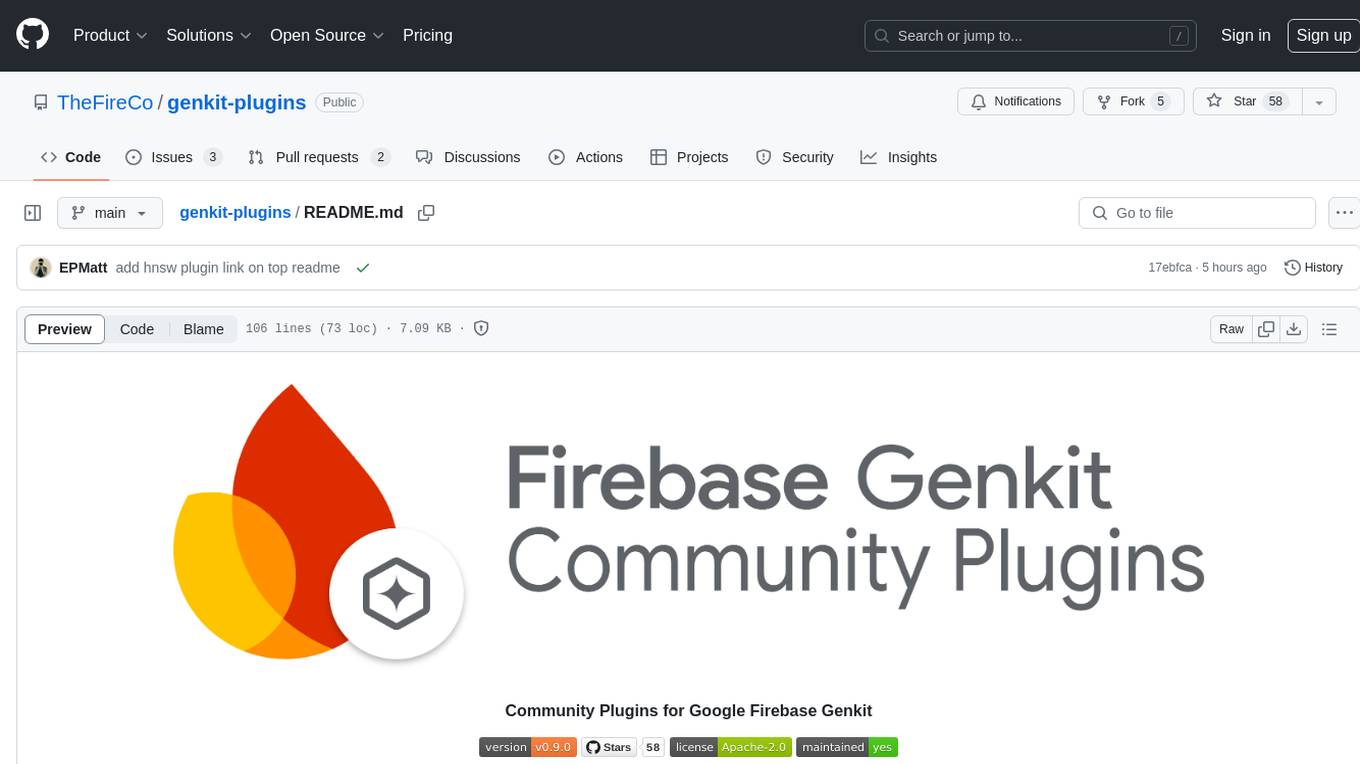Click the stars count 58 next to Stars badge
Viewport: 1360px width, 764px height.
[x=653, y=747]
